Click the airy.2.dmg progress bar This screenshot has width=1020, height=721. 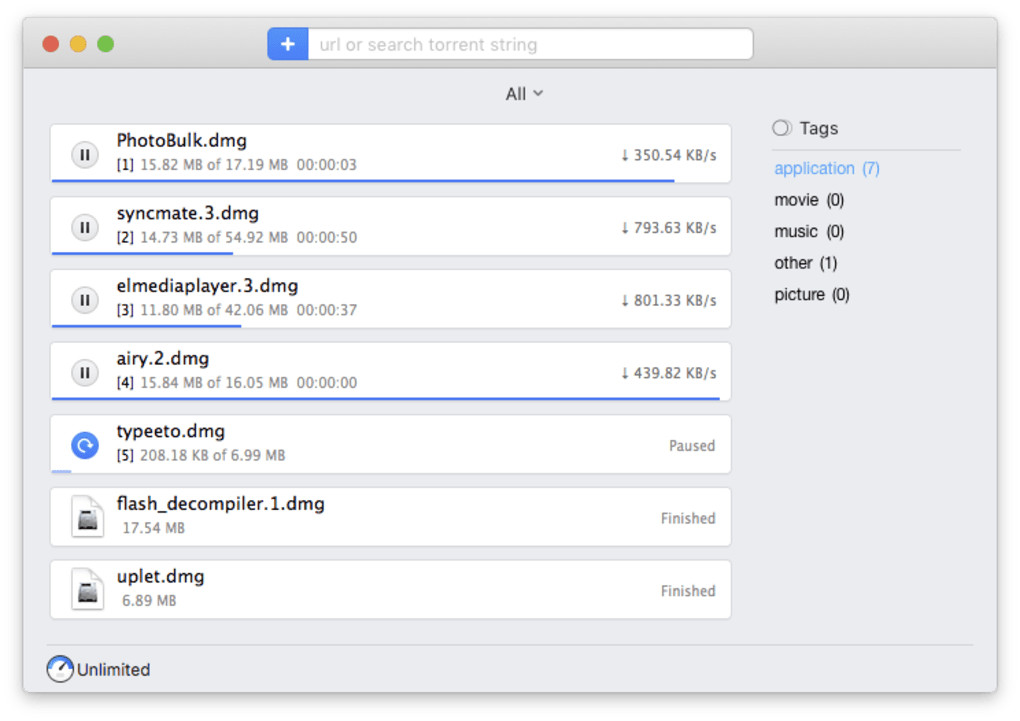coord(386,398)
